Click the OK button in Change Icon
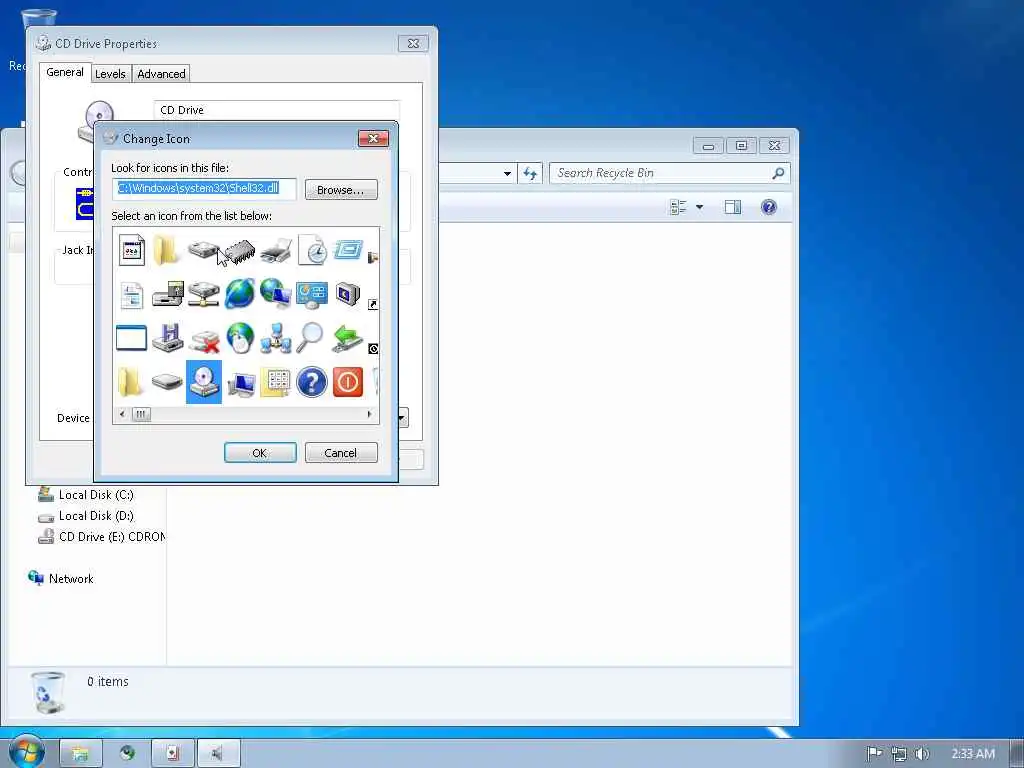 260,453
